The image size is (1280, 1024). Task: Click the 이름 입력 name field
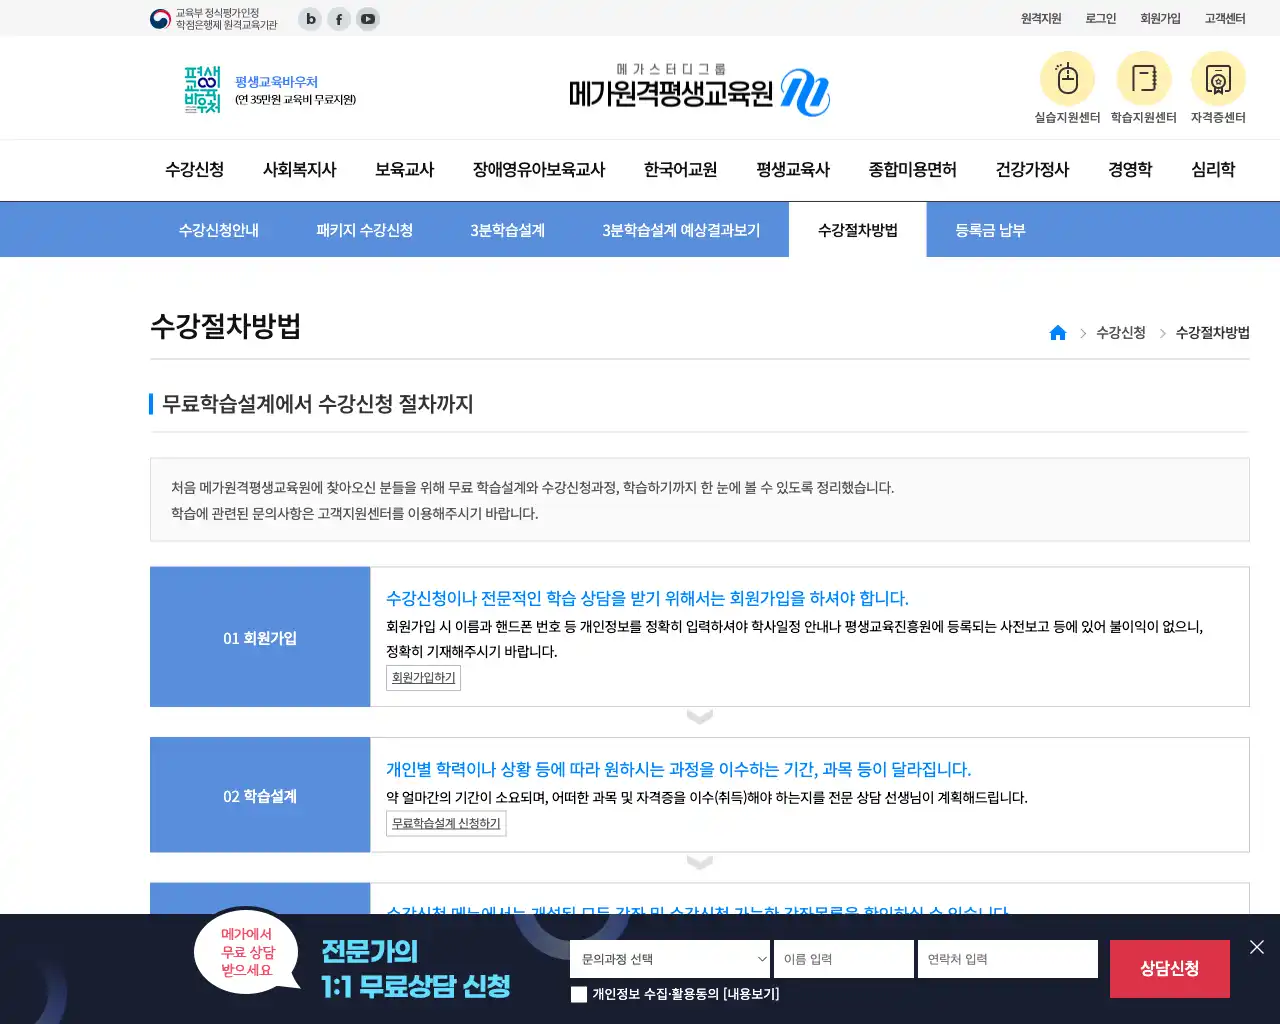pos(843,958)
